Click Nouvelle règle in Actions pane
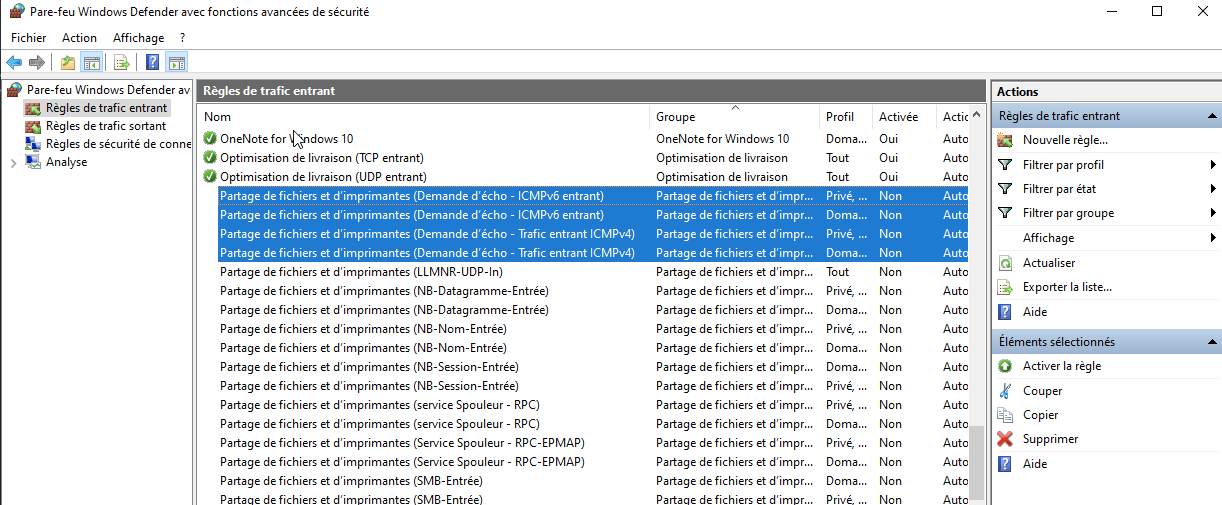 (1064, 140)
